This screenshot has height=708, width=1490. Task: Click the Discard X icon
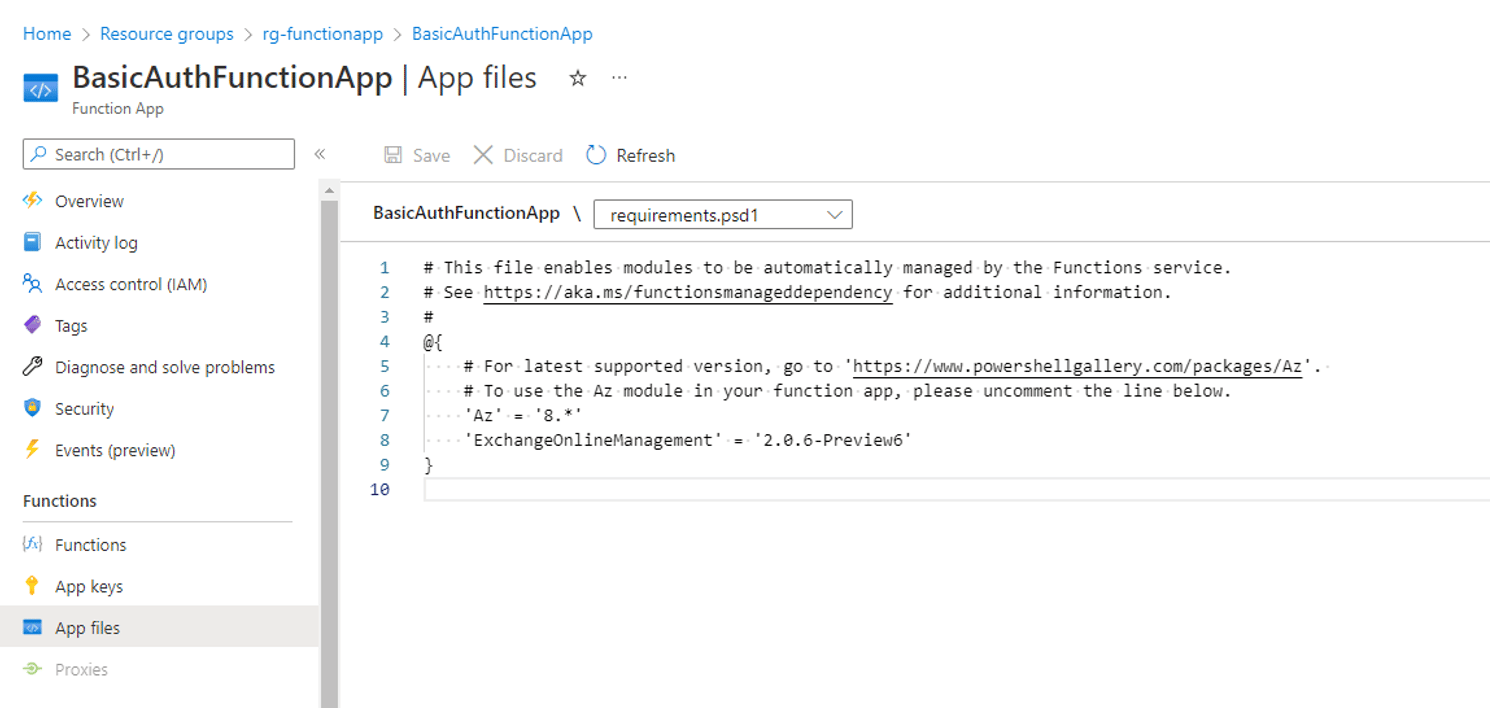[x=483, y=155]
